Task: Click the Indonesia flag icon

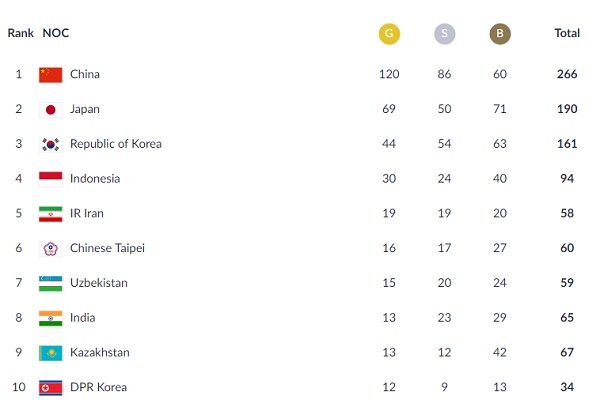Action: point(51,179)
